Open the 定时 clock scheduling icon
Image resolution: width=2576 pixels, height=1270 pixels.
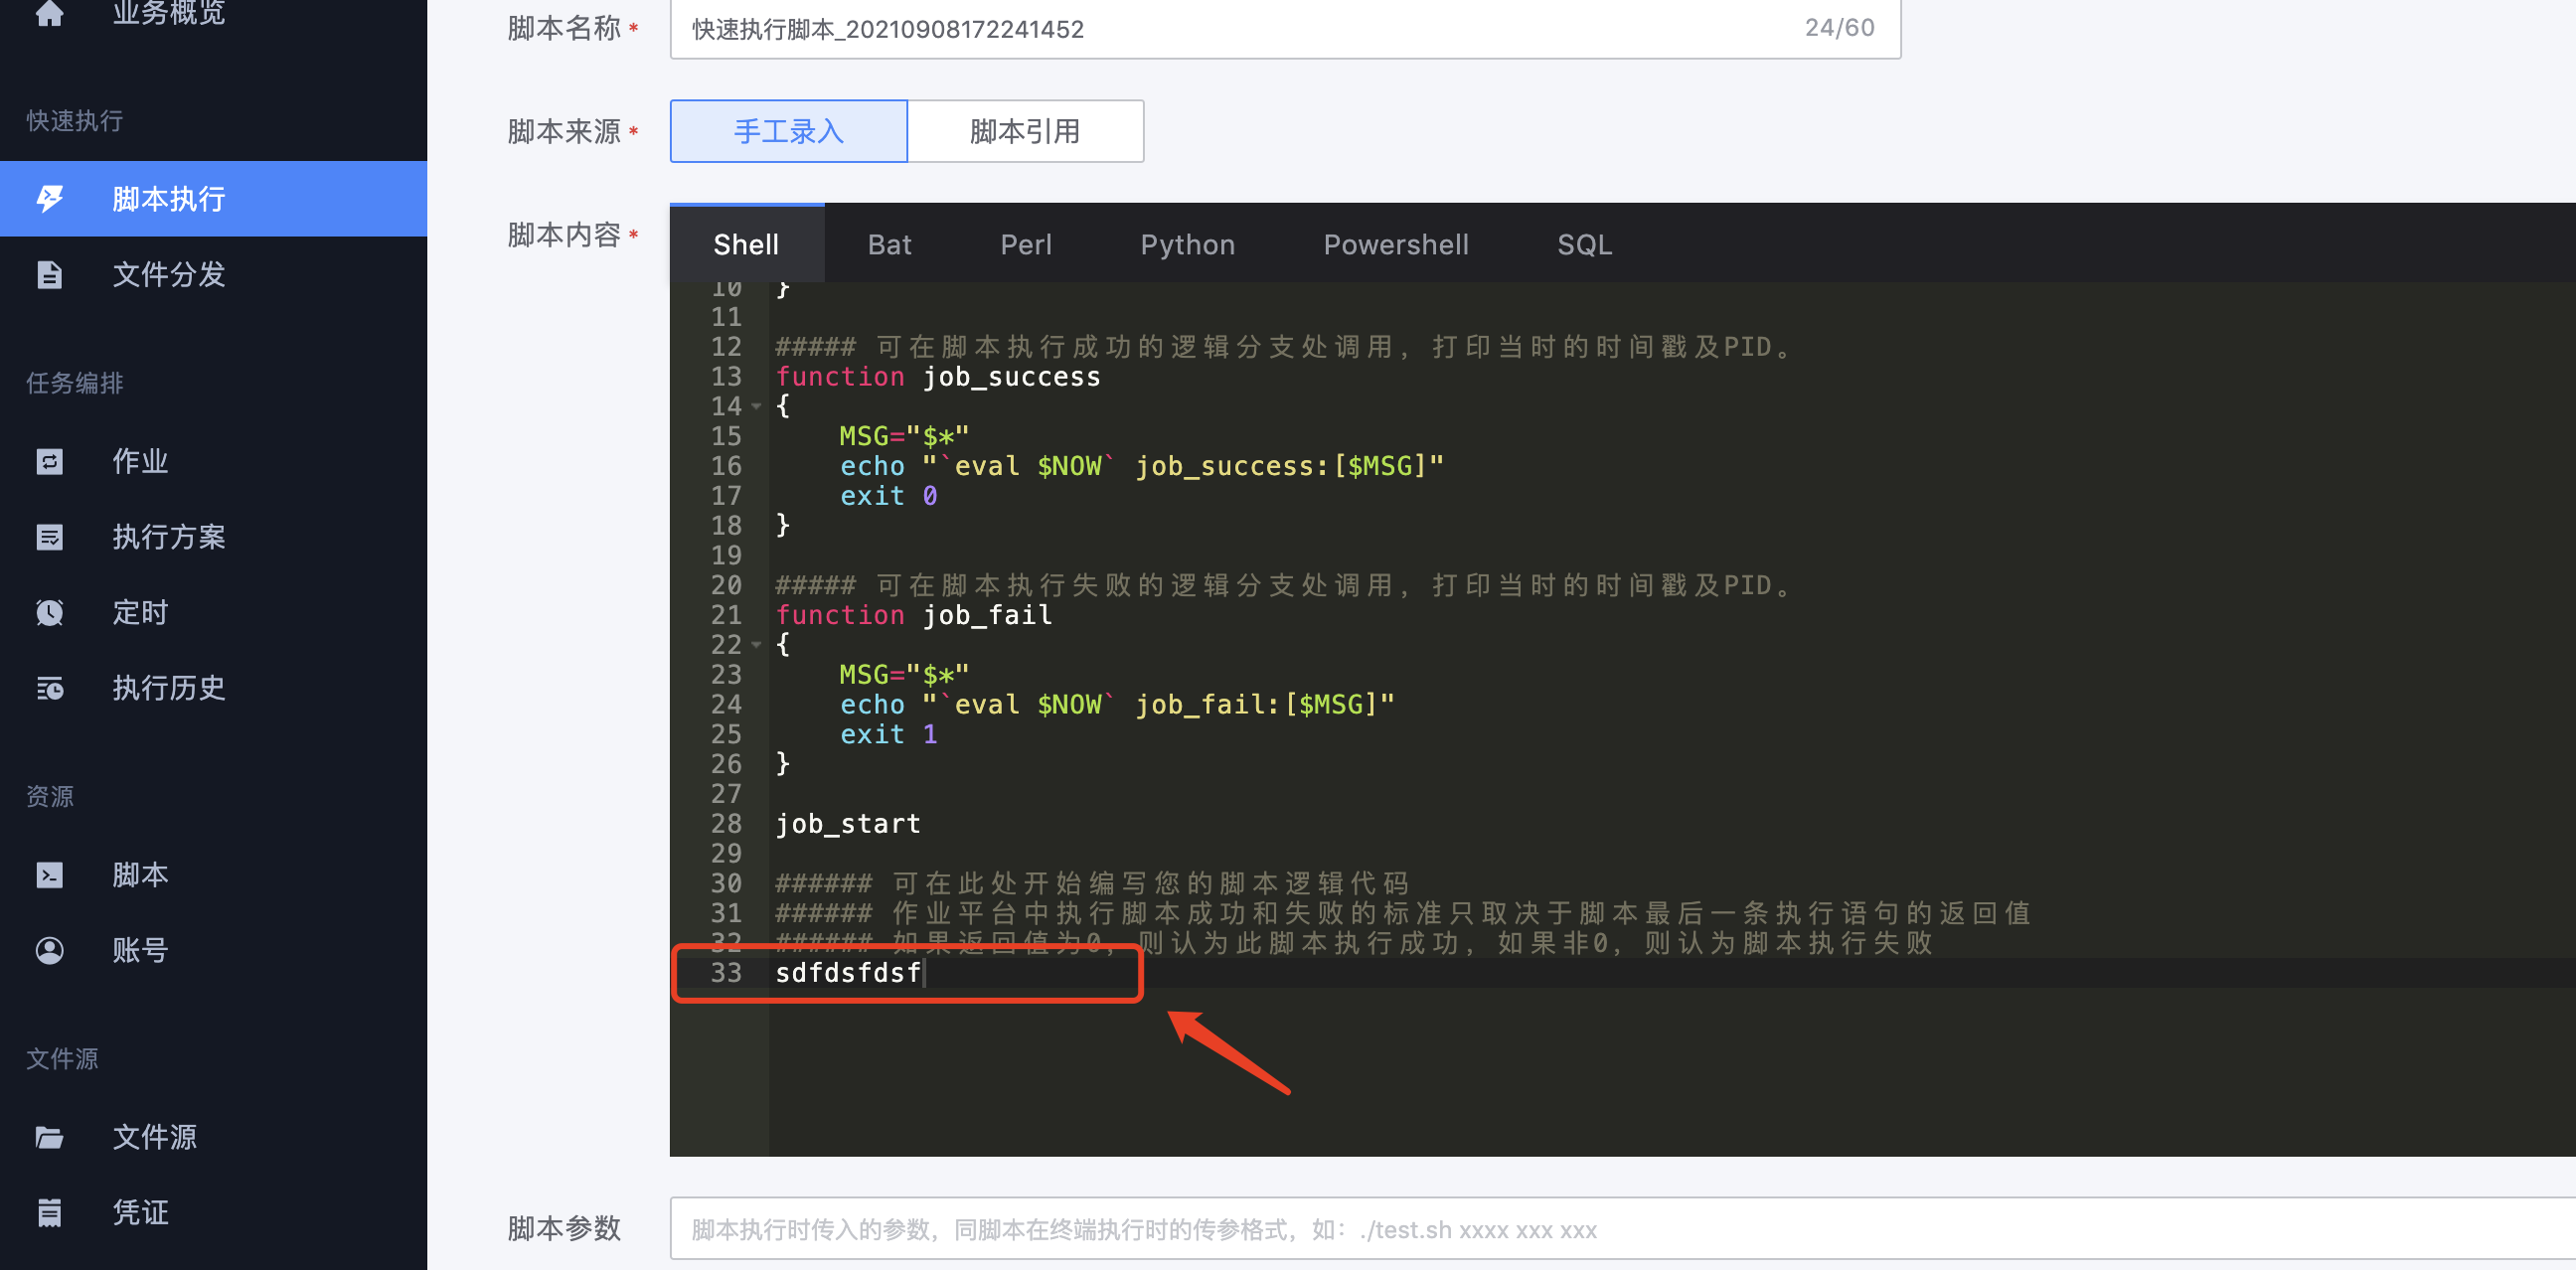(50, 612)
